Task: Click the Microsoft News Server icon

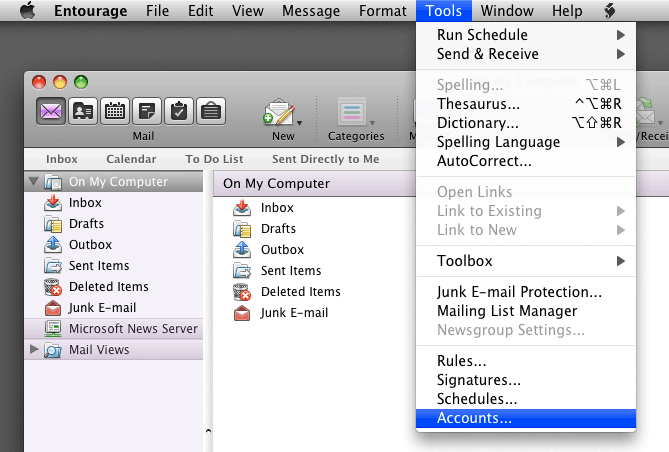Action: pos(53,328)
